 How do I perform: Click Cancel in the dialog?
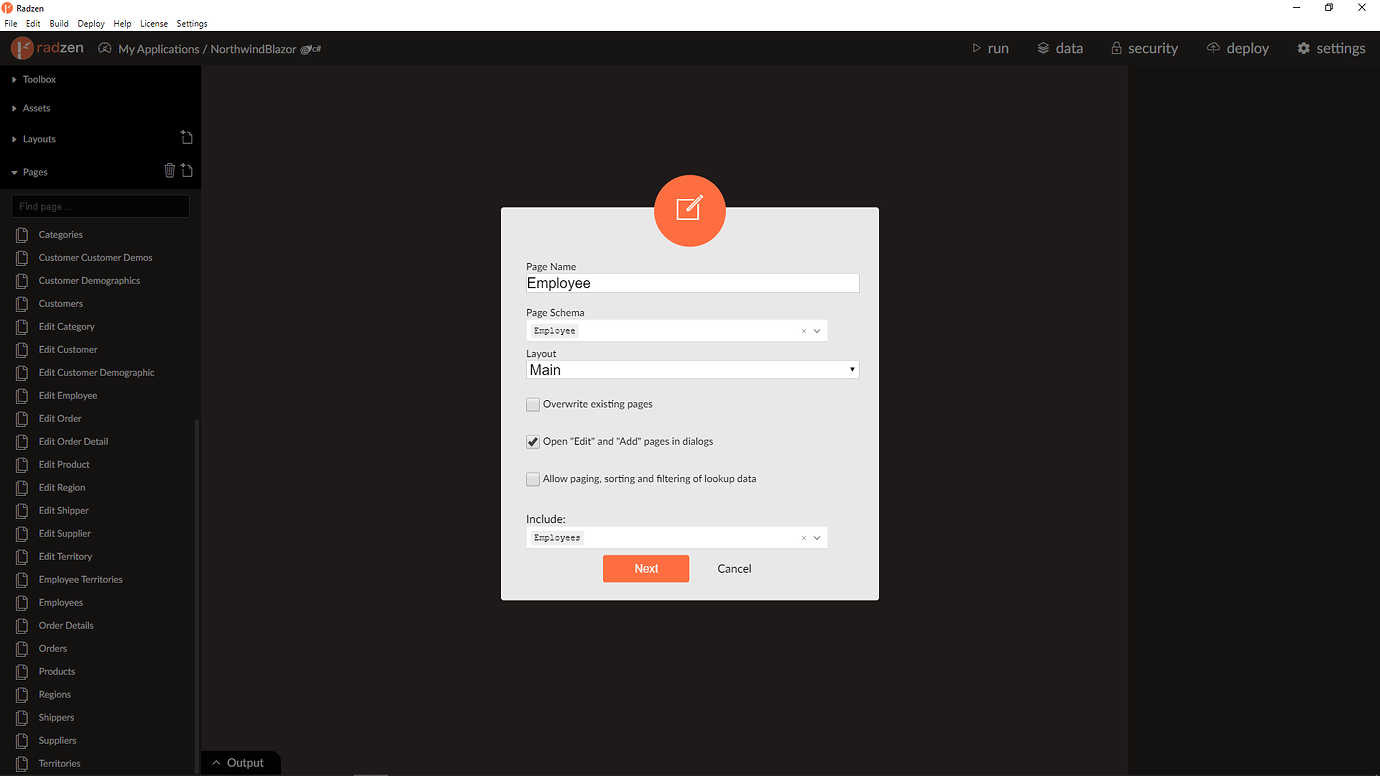(x=734, y=568)
